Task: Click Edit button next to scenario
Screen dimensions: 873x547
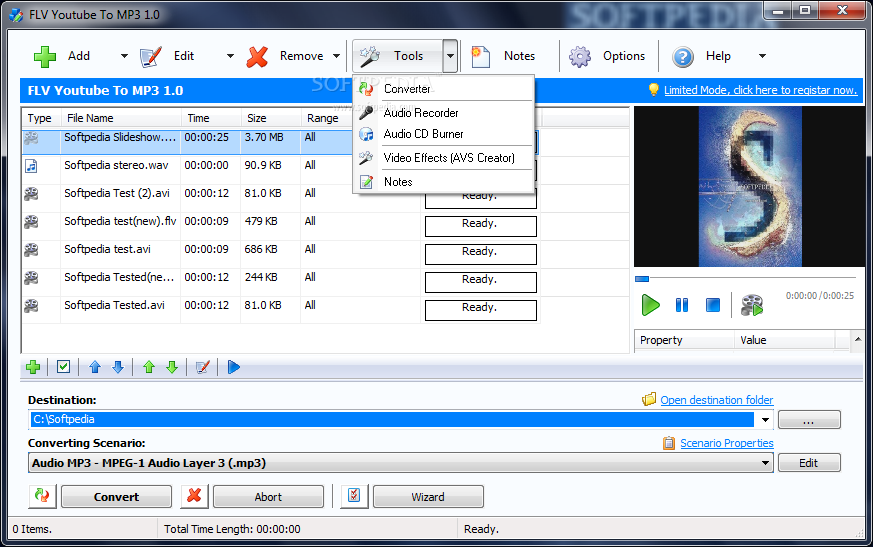Action: (x=809, y=463)
